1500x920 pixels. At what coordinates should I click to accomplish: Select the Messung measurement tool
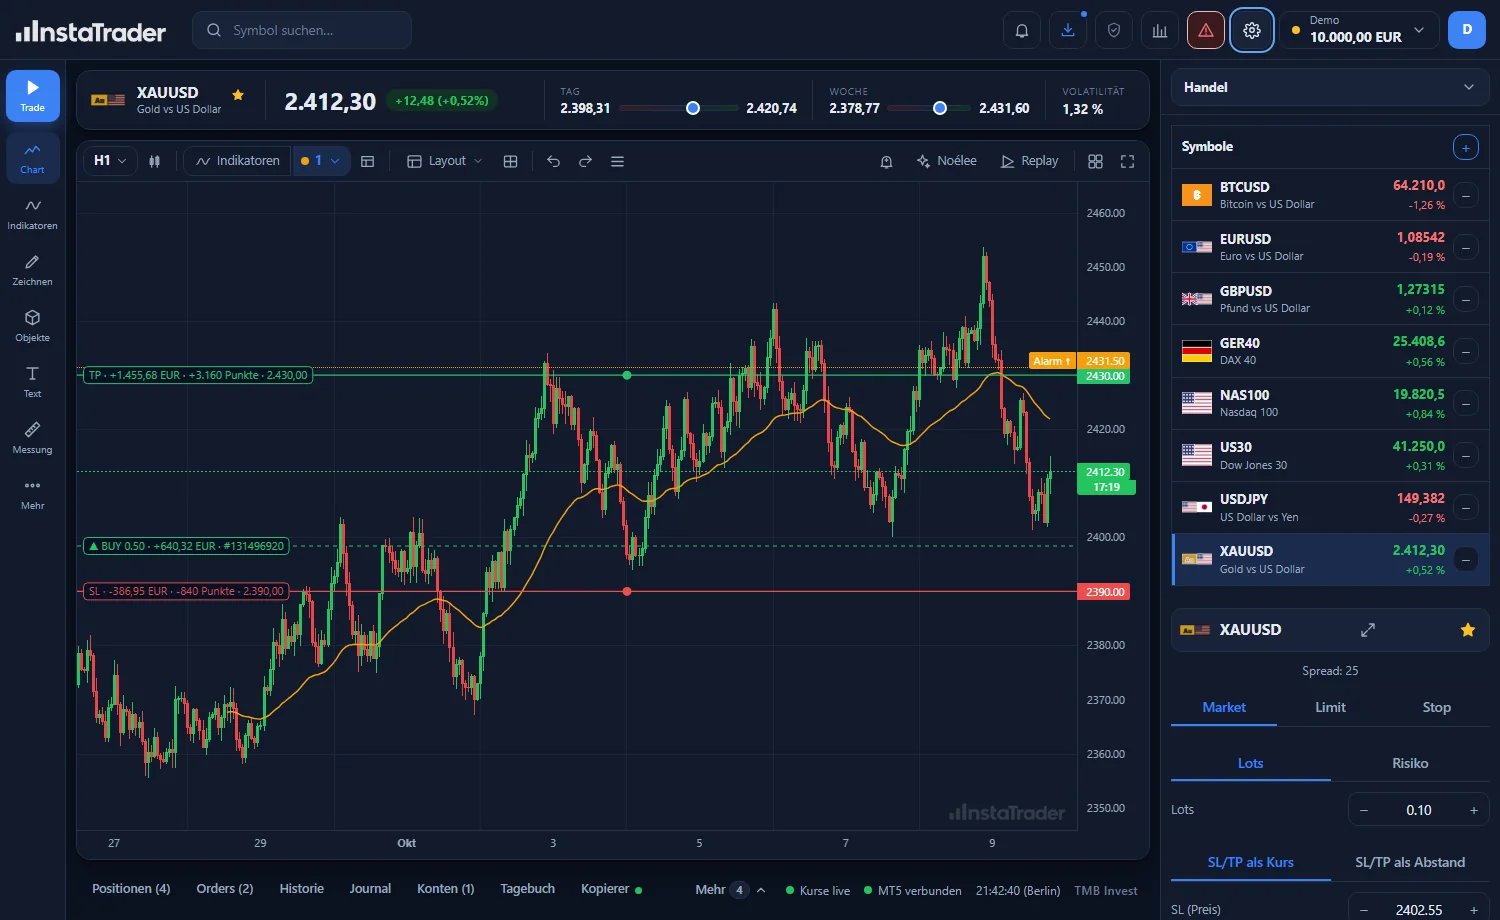click(32, 438)
